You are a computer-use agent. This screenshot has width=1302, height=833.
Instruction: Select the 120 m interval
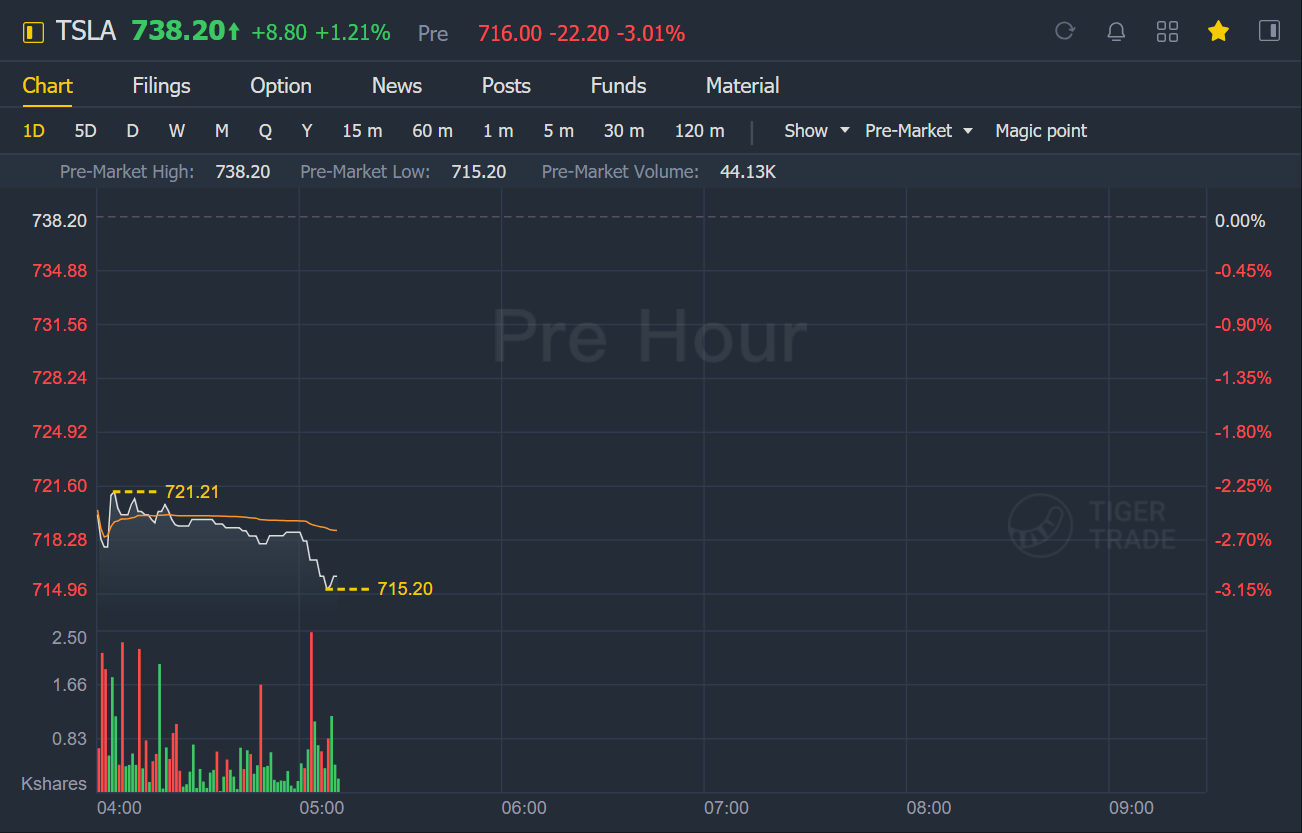[700, 131]
